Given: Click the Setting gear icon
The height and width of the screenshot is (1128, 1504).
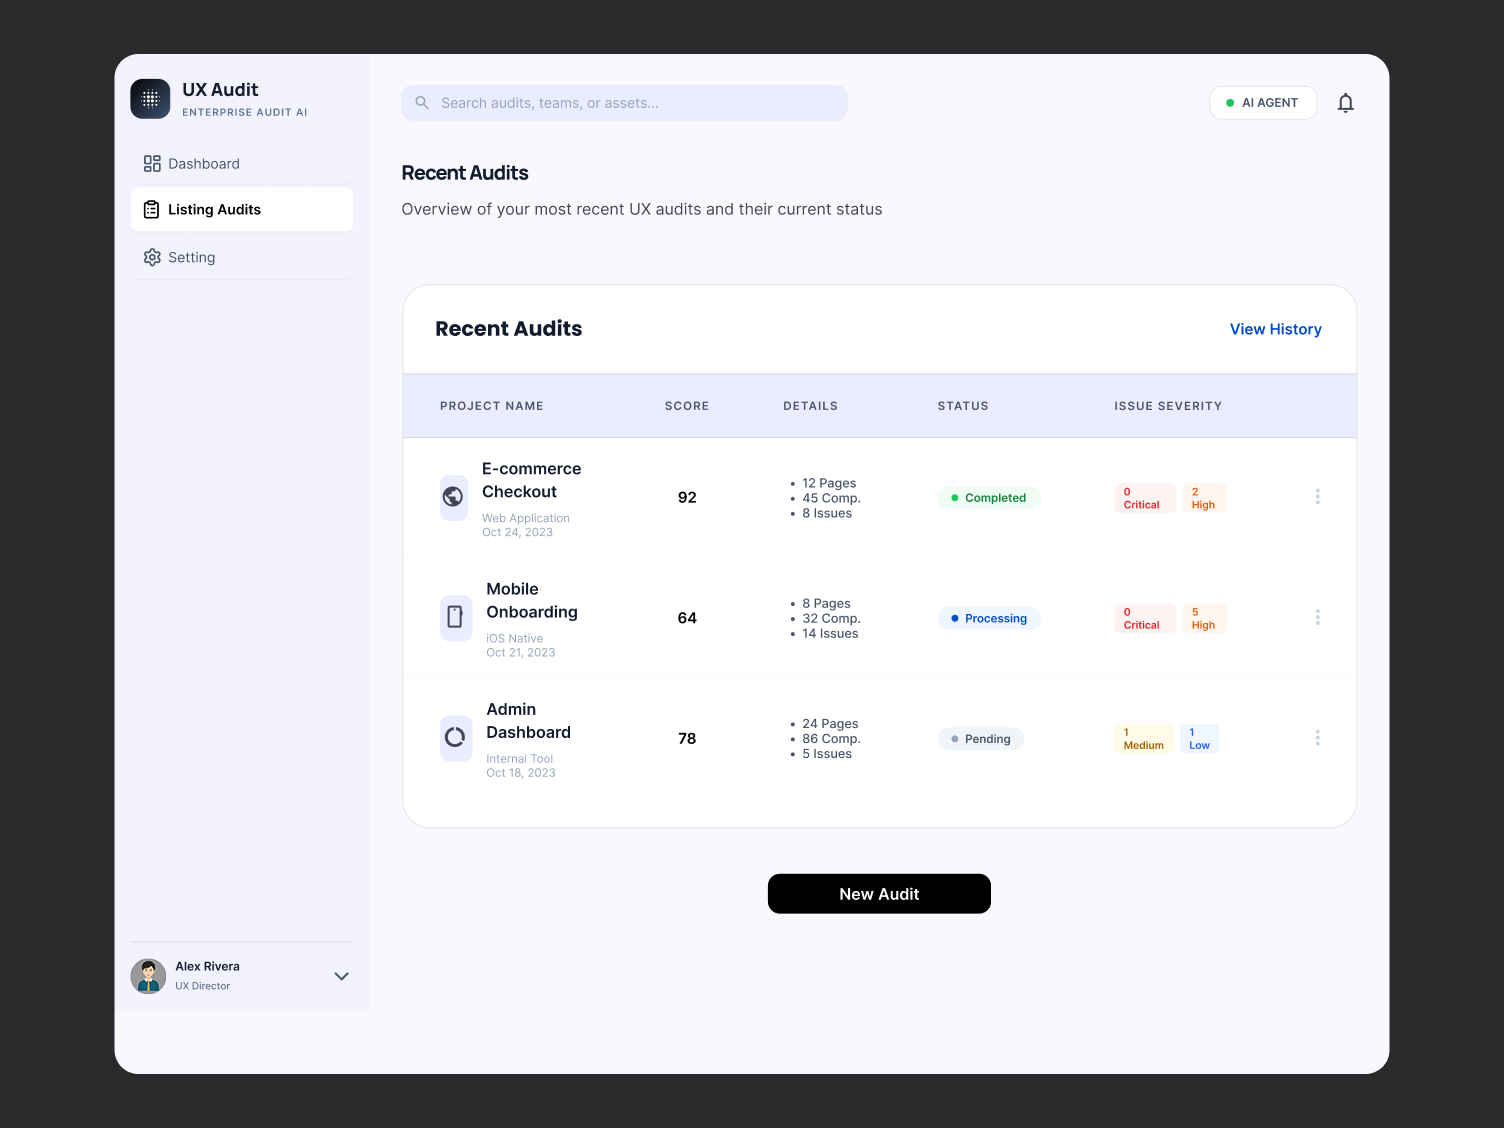Looking at the screenshot, I should point(152,257).
